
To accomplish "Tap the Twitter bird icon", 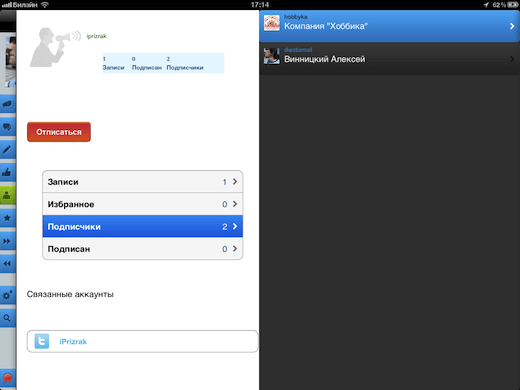I will pyautogui.click(x=42, y=341).
